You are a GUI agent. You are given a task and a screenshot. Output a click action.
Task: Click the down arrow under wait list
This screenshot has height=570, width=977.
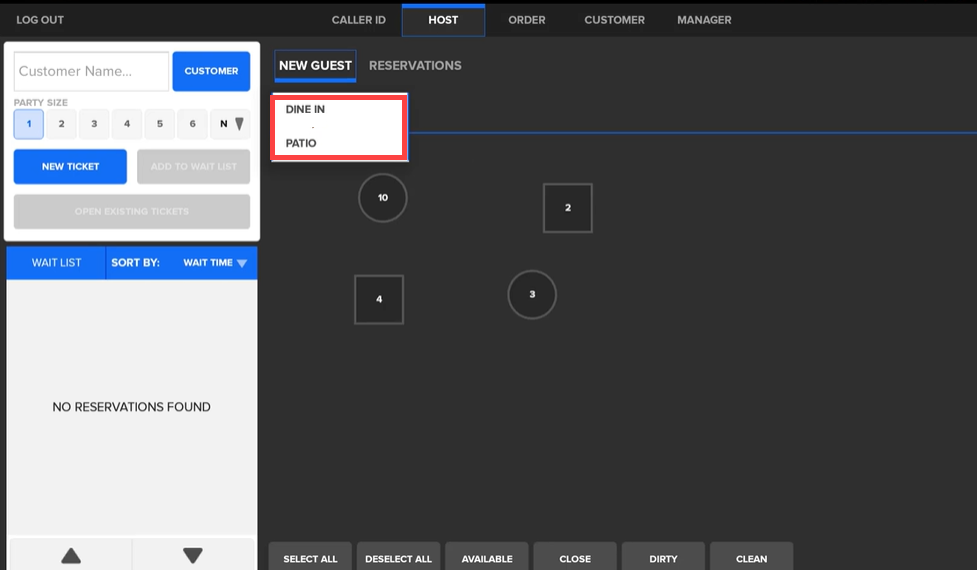pos(193,555)
